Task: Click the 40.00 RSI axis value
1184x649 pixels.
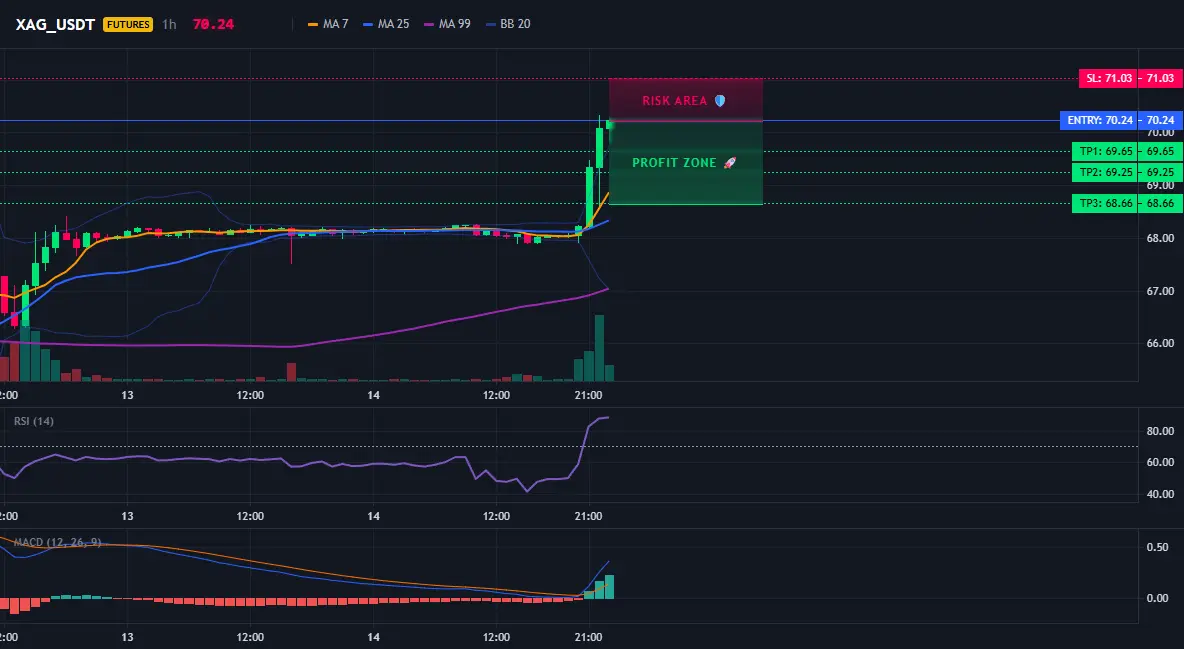Action: (1160, 494)
